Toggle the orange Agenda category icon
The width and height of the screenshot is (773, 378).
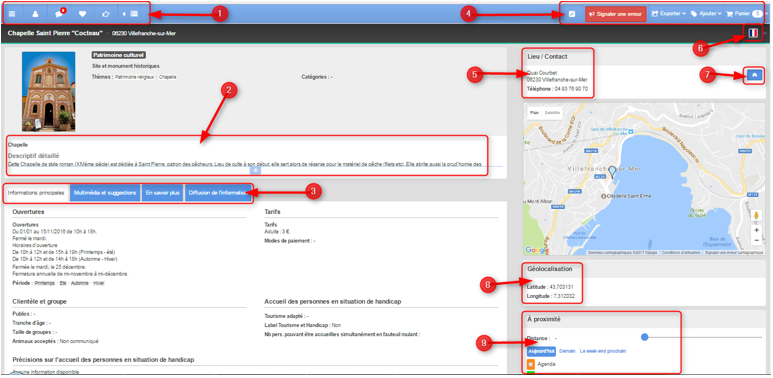[531, 364]
